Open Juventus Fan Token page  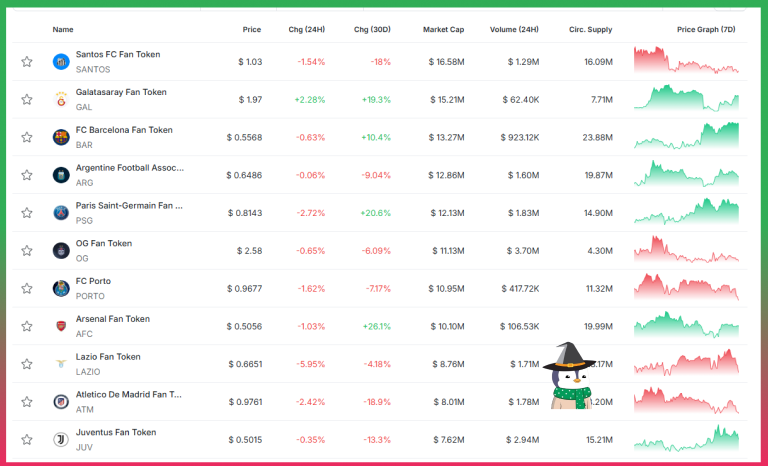coord(116,432)
